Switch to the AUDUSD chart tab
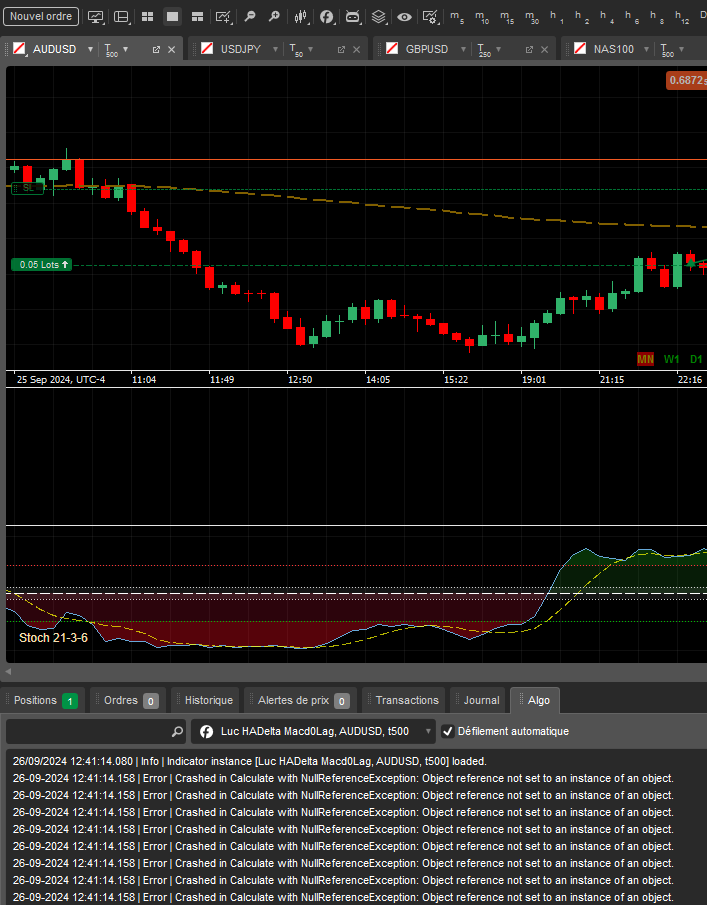Screen dimensions: 707x905 click(x=54, y=49)
